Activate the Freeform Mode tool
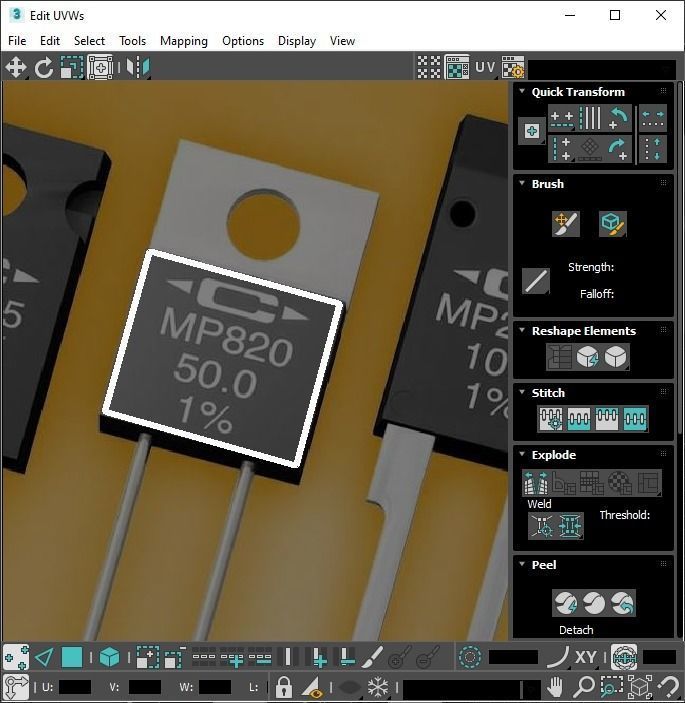 pyautogui.click(x=100, y=67)
